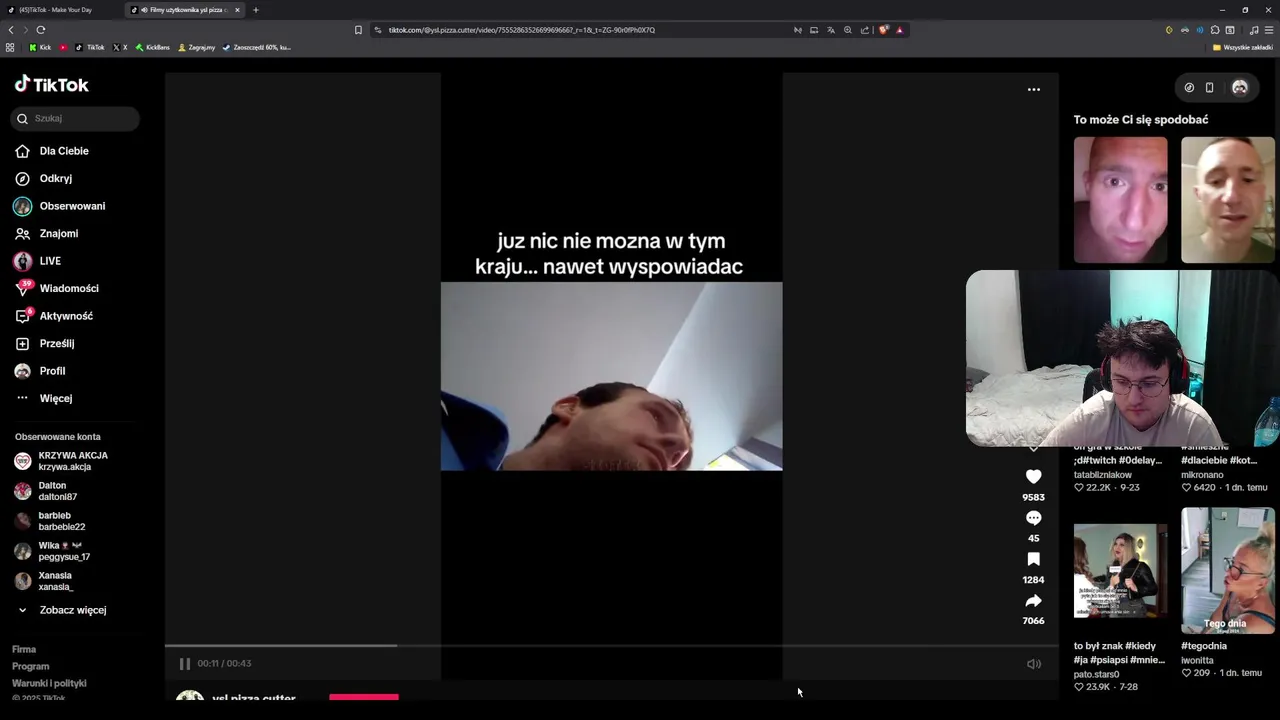Screen dimensions: 1280x720
Task: Open video three-dots options menu
Action: pyautogui.click(x=1034, y=89)
